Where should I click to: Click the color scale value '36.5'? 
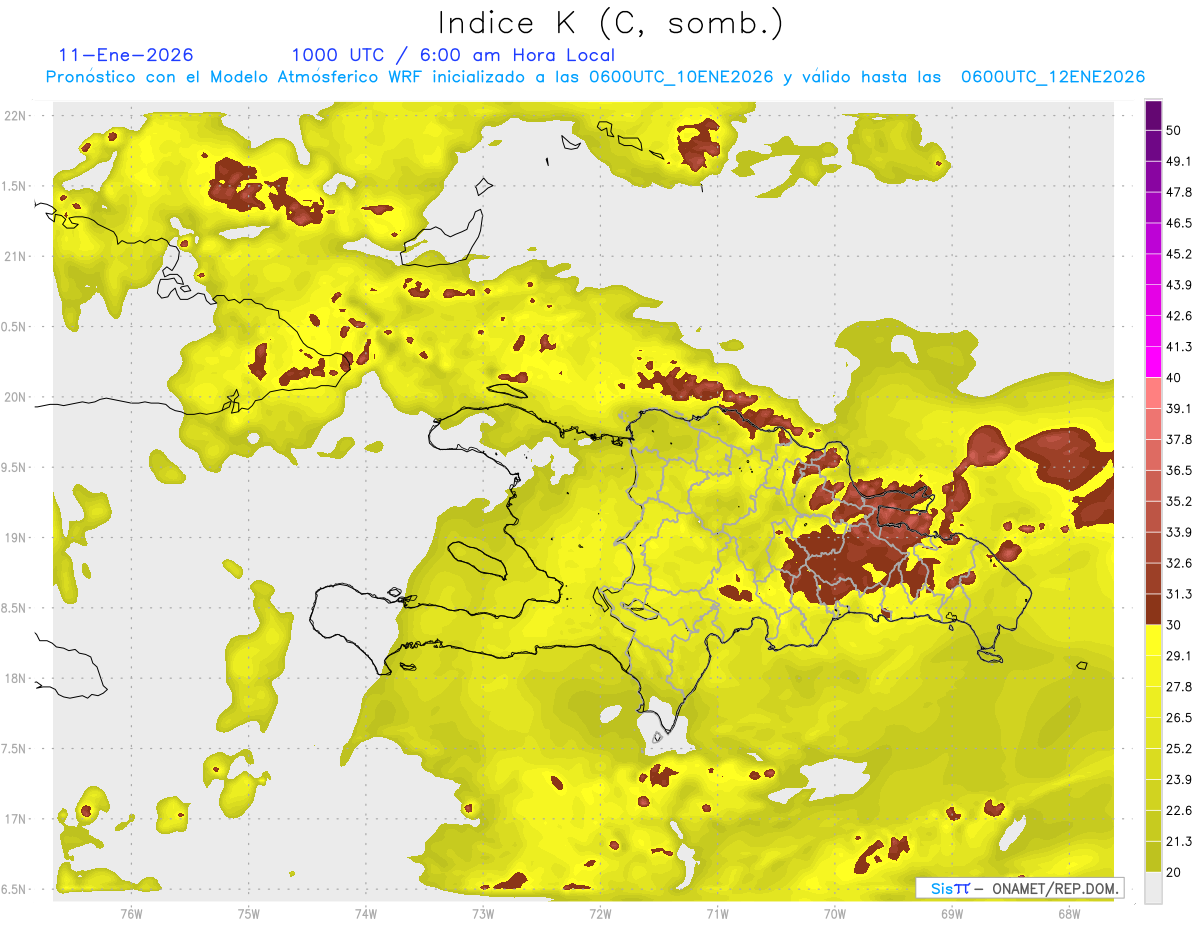pyautogui.click(x=1179, y=470)
